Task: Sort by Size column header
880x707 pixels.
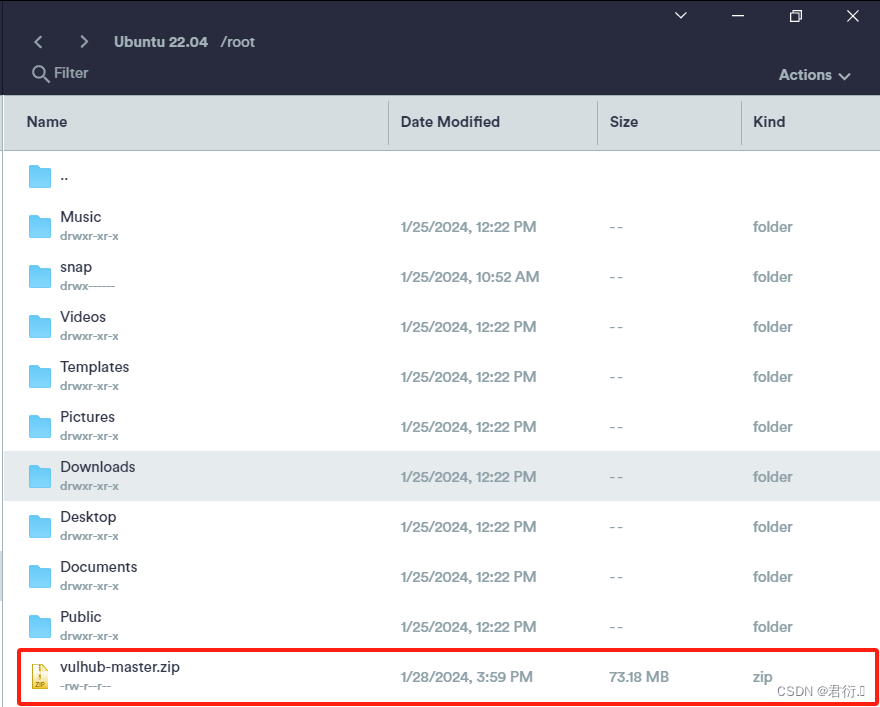Action: 624,122
